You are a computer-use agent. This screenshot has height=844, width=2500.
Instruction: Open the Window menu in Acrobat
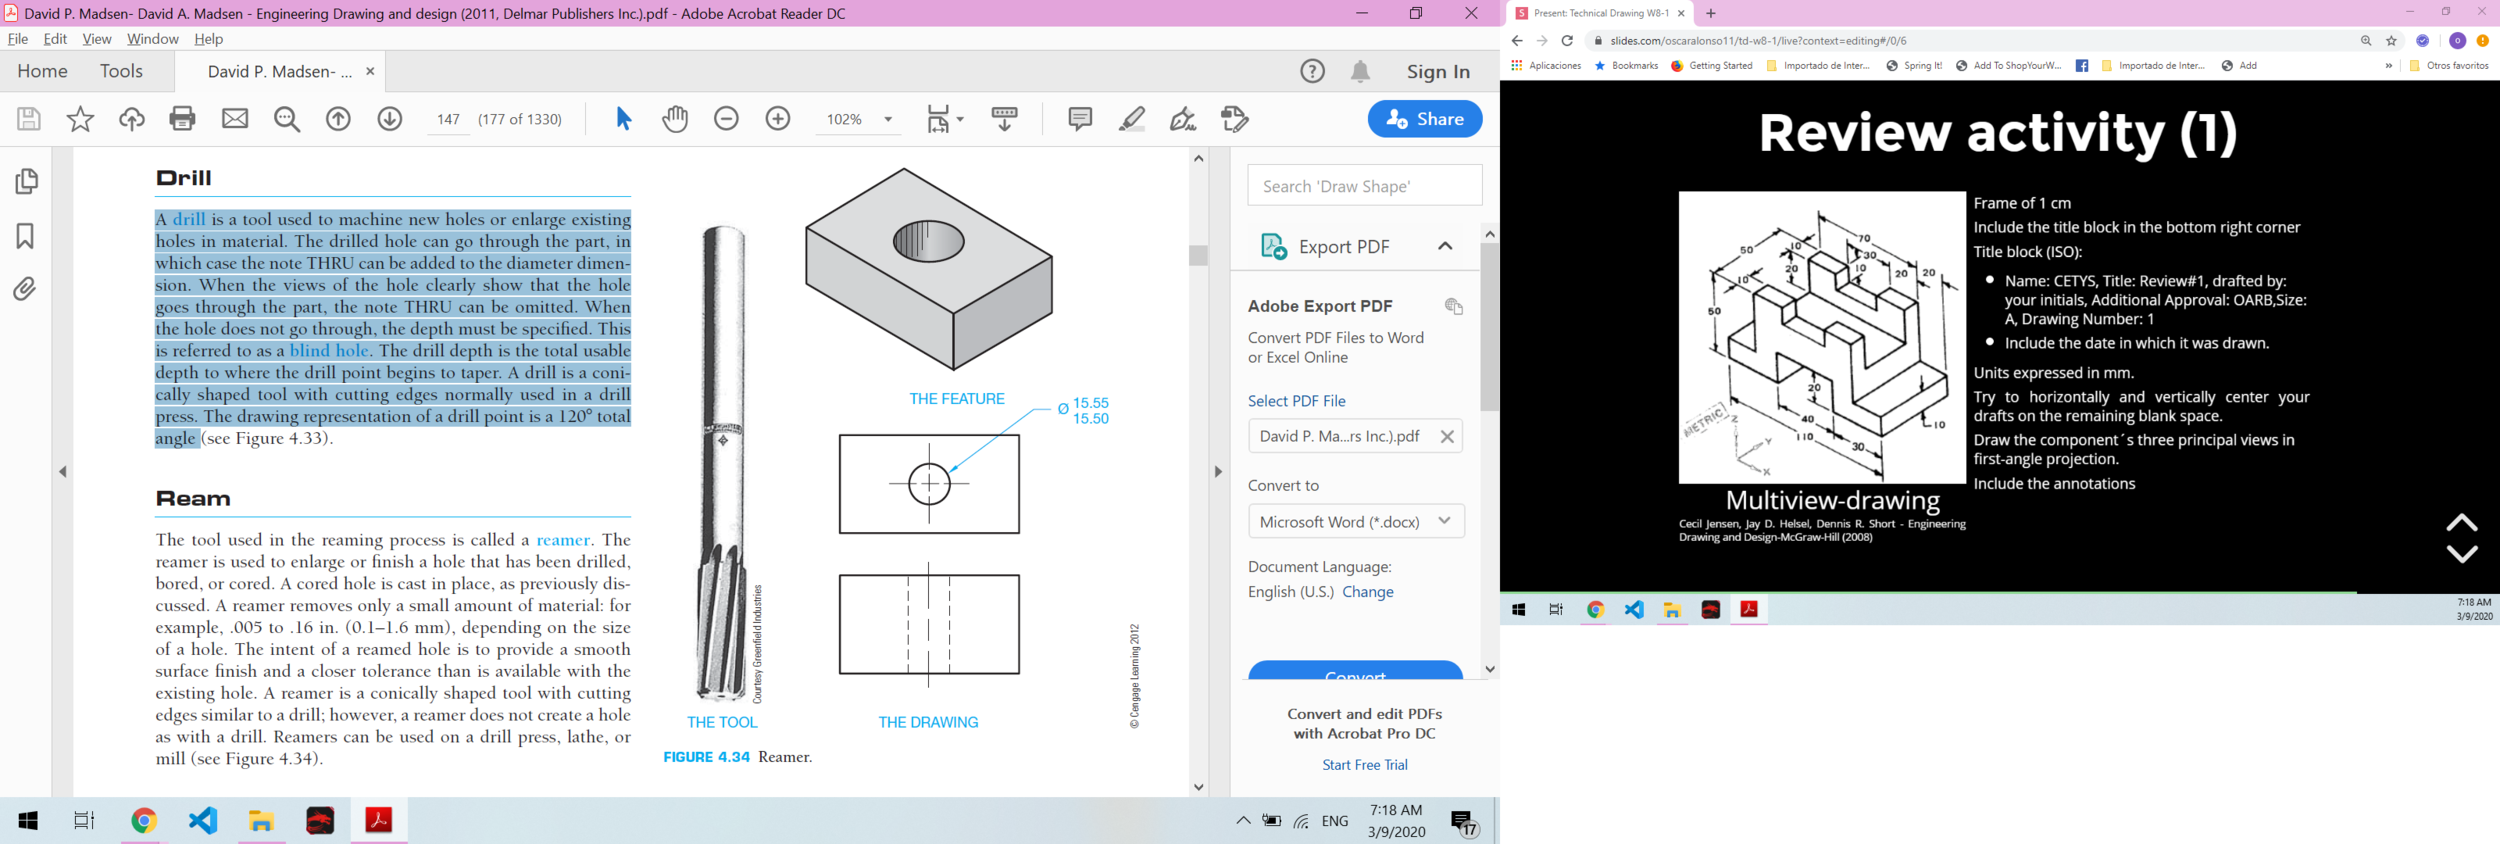pos(153,39)
